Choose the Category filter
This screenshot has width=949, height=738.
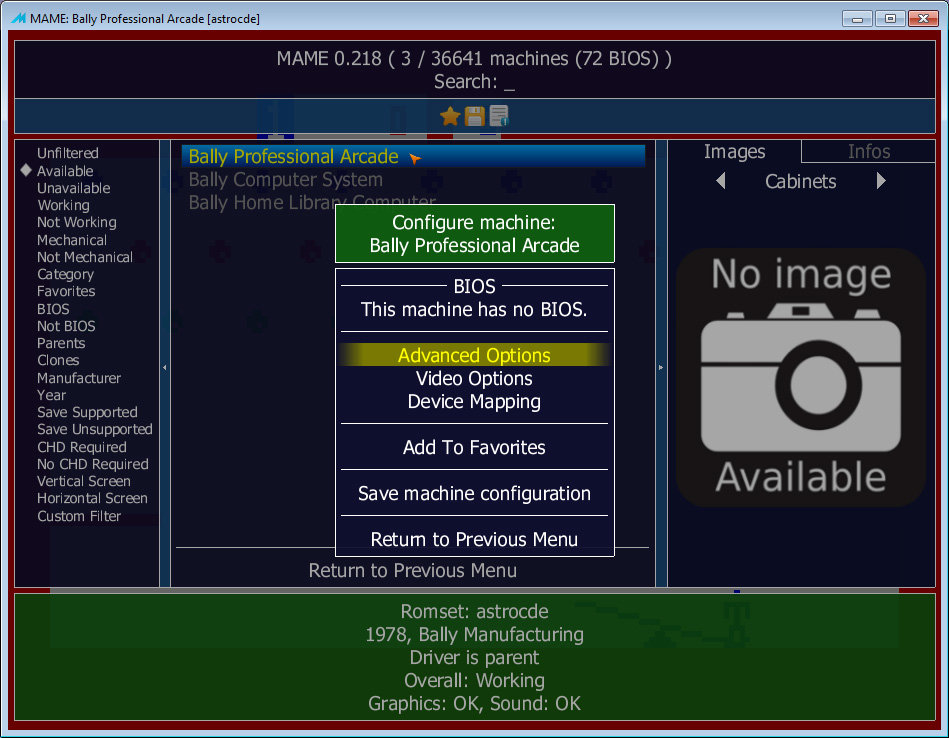[x=65, y=274]
